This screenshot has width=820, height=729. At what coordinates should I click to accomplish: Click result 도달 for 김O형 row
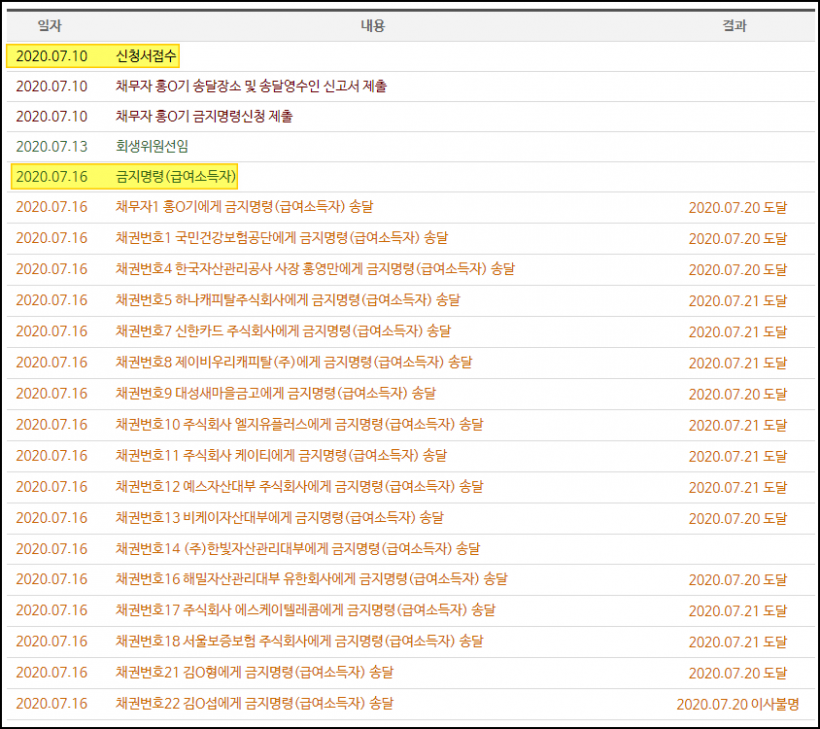point(737,673)
